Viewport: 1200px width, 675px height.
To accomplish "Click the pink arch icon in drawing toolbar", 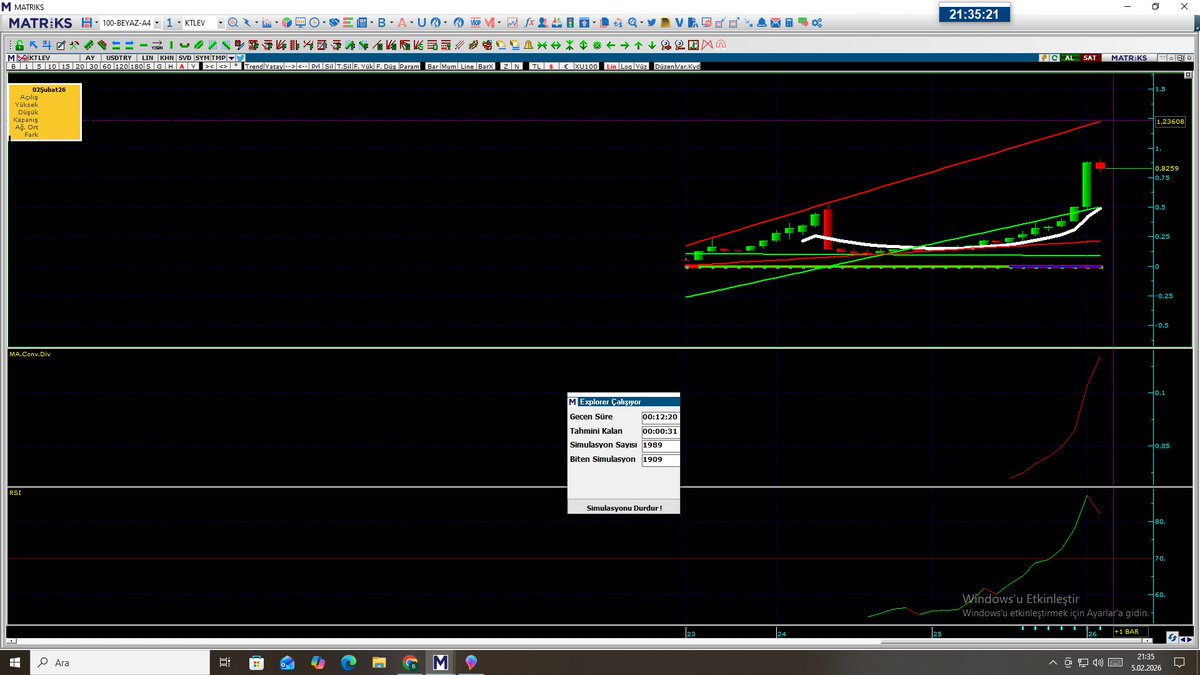I will pyautogui.click(x=720, y=45).
